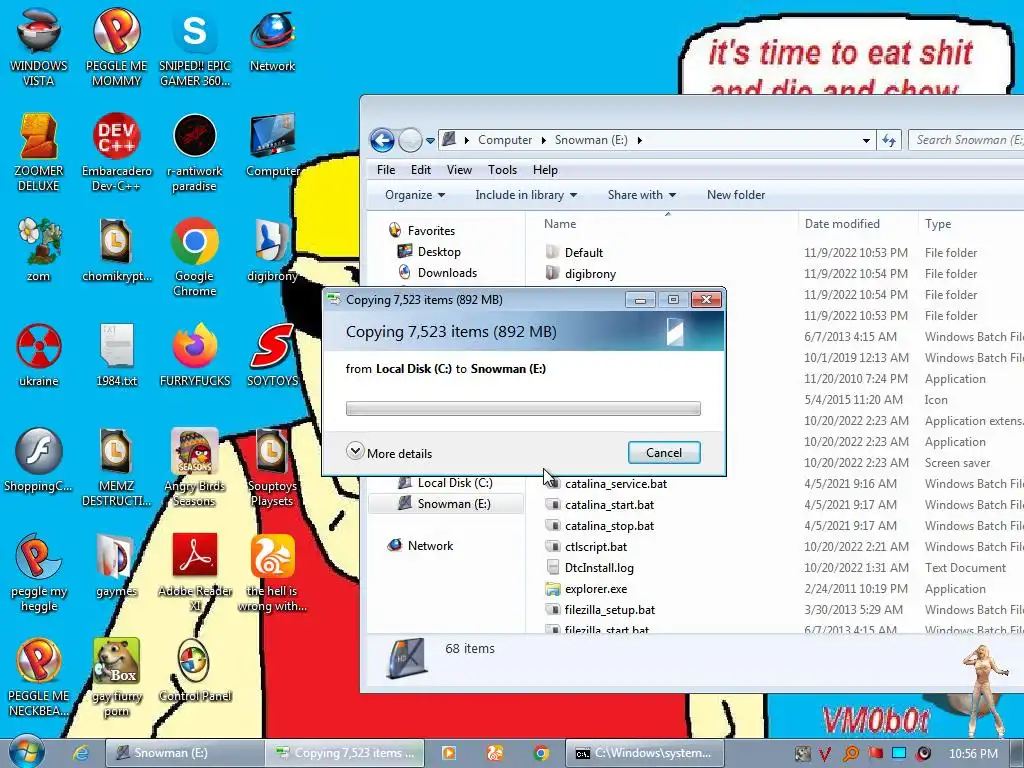This screenshot has width=1024, height=768.
Task: Select the Souptoys Playsets desktop icon
Action: point(272,466)
